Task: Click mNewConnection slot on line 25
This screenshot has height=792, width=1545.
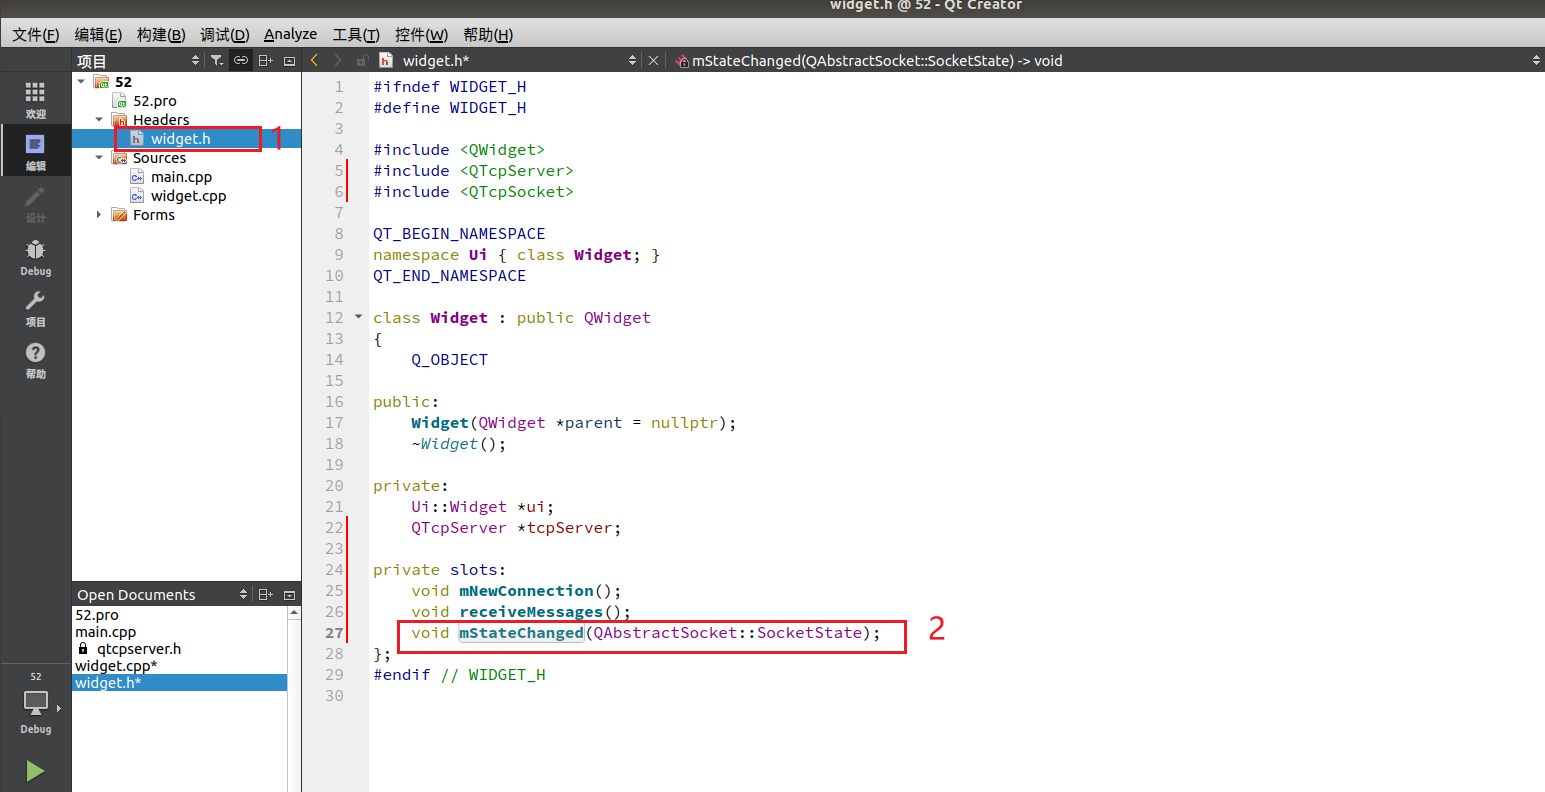Action: point(526,591)
